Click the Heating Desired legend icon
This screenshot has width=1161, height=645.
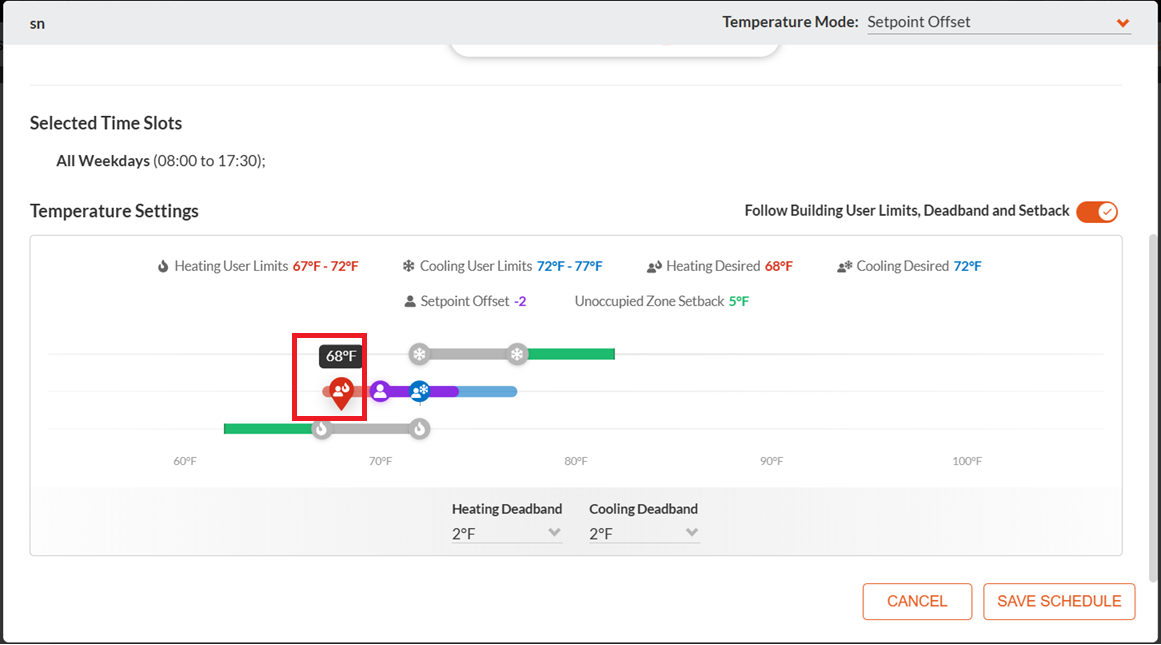[x=654, y=267]
